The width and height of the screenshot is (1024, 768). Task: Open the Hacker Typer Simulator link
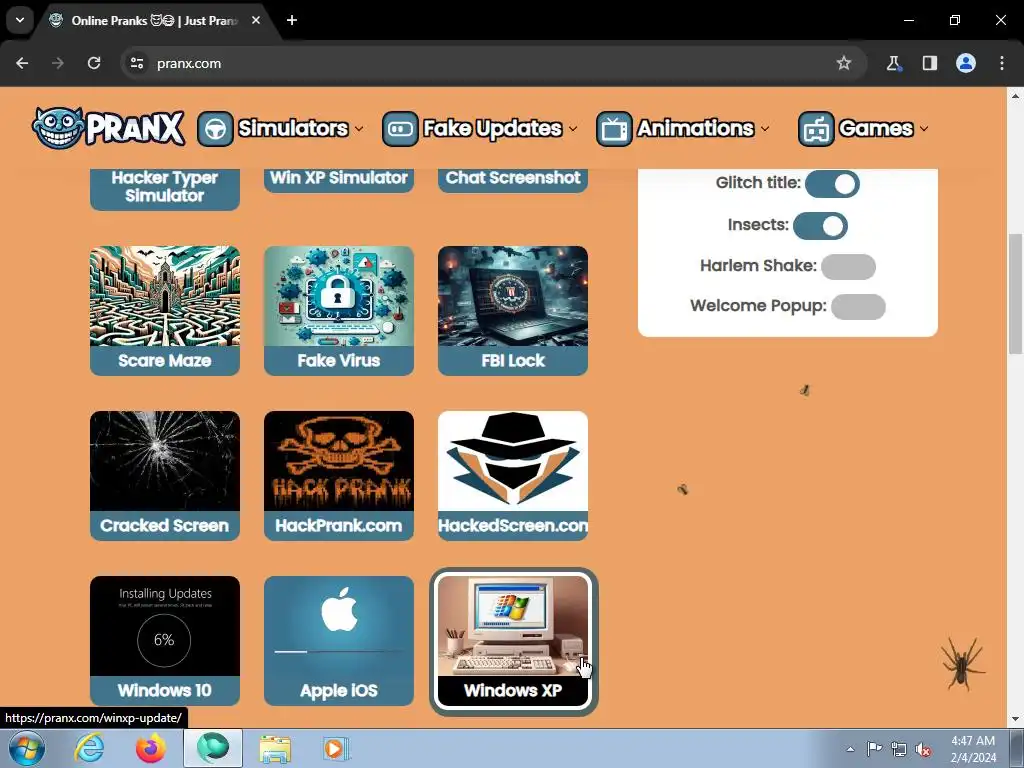point(165,188)
